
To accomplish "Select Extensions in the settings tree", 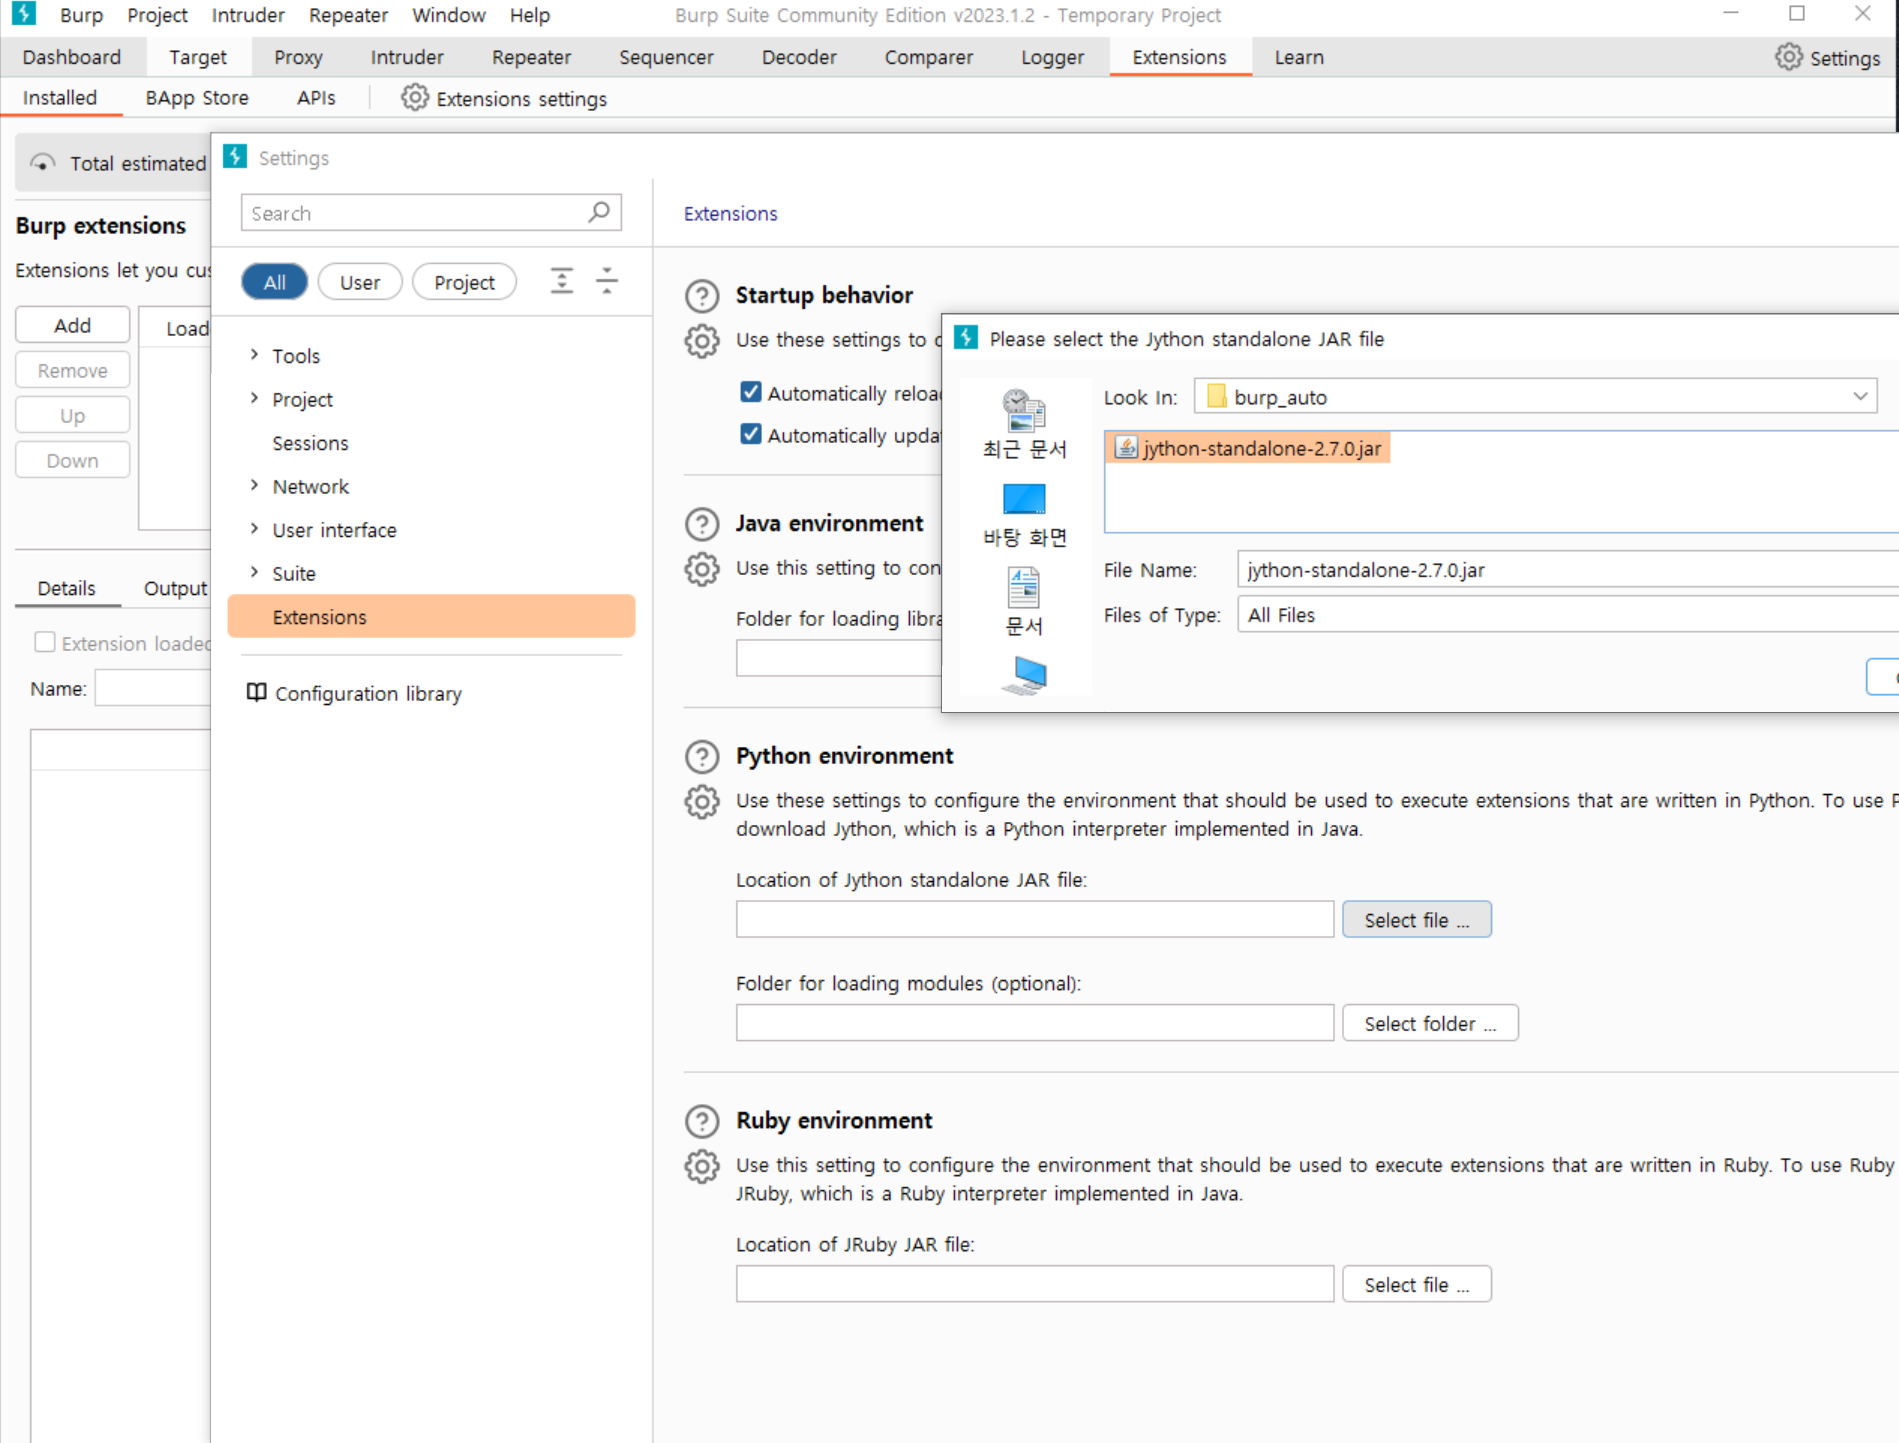I will tap(431, 616).
